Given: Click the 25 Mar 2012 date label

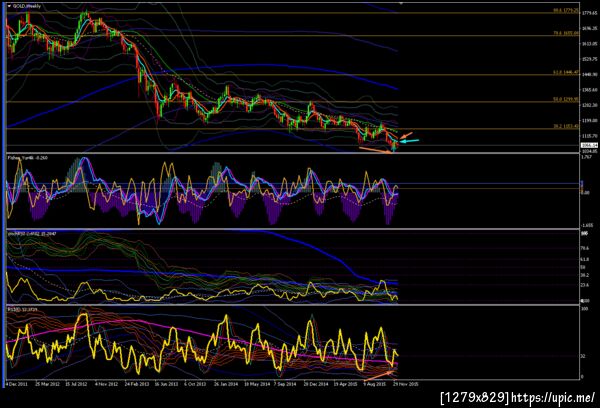Looking at the screenshot, I should coord(47,384).
